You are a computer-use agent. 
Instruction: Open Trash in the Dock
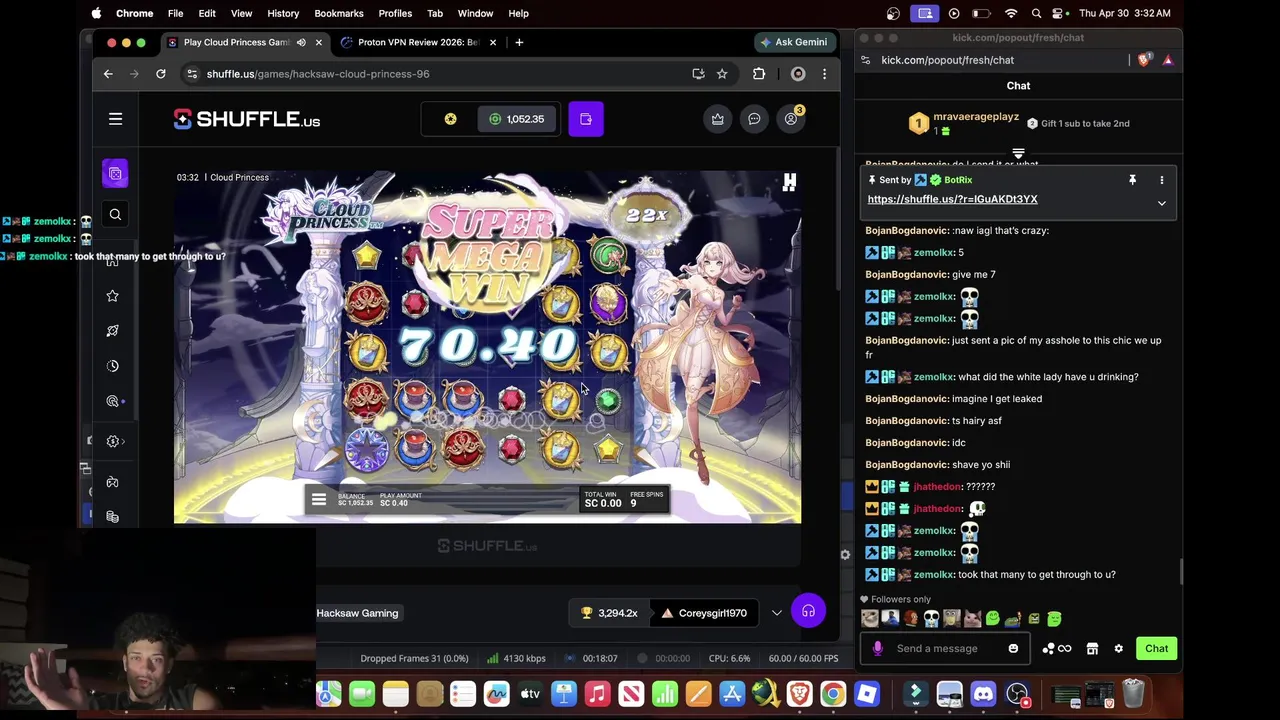click(1133, 694)
